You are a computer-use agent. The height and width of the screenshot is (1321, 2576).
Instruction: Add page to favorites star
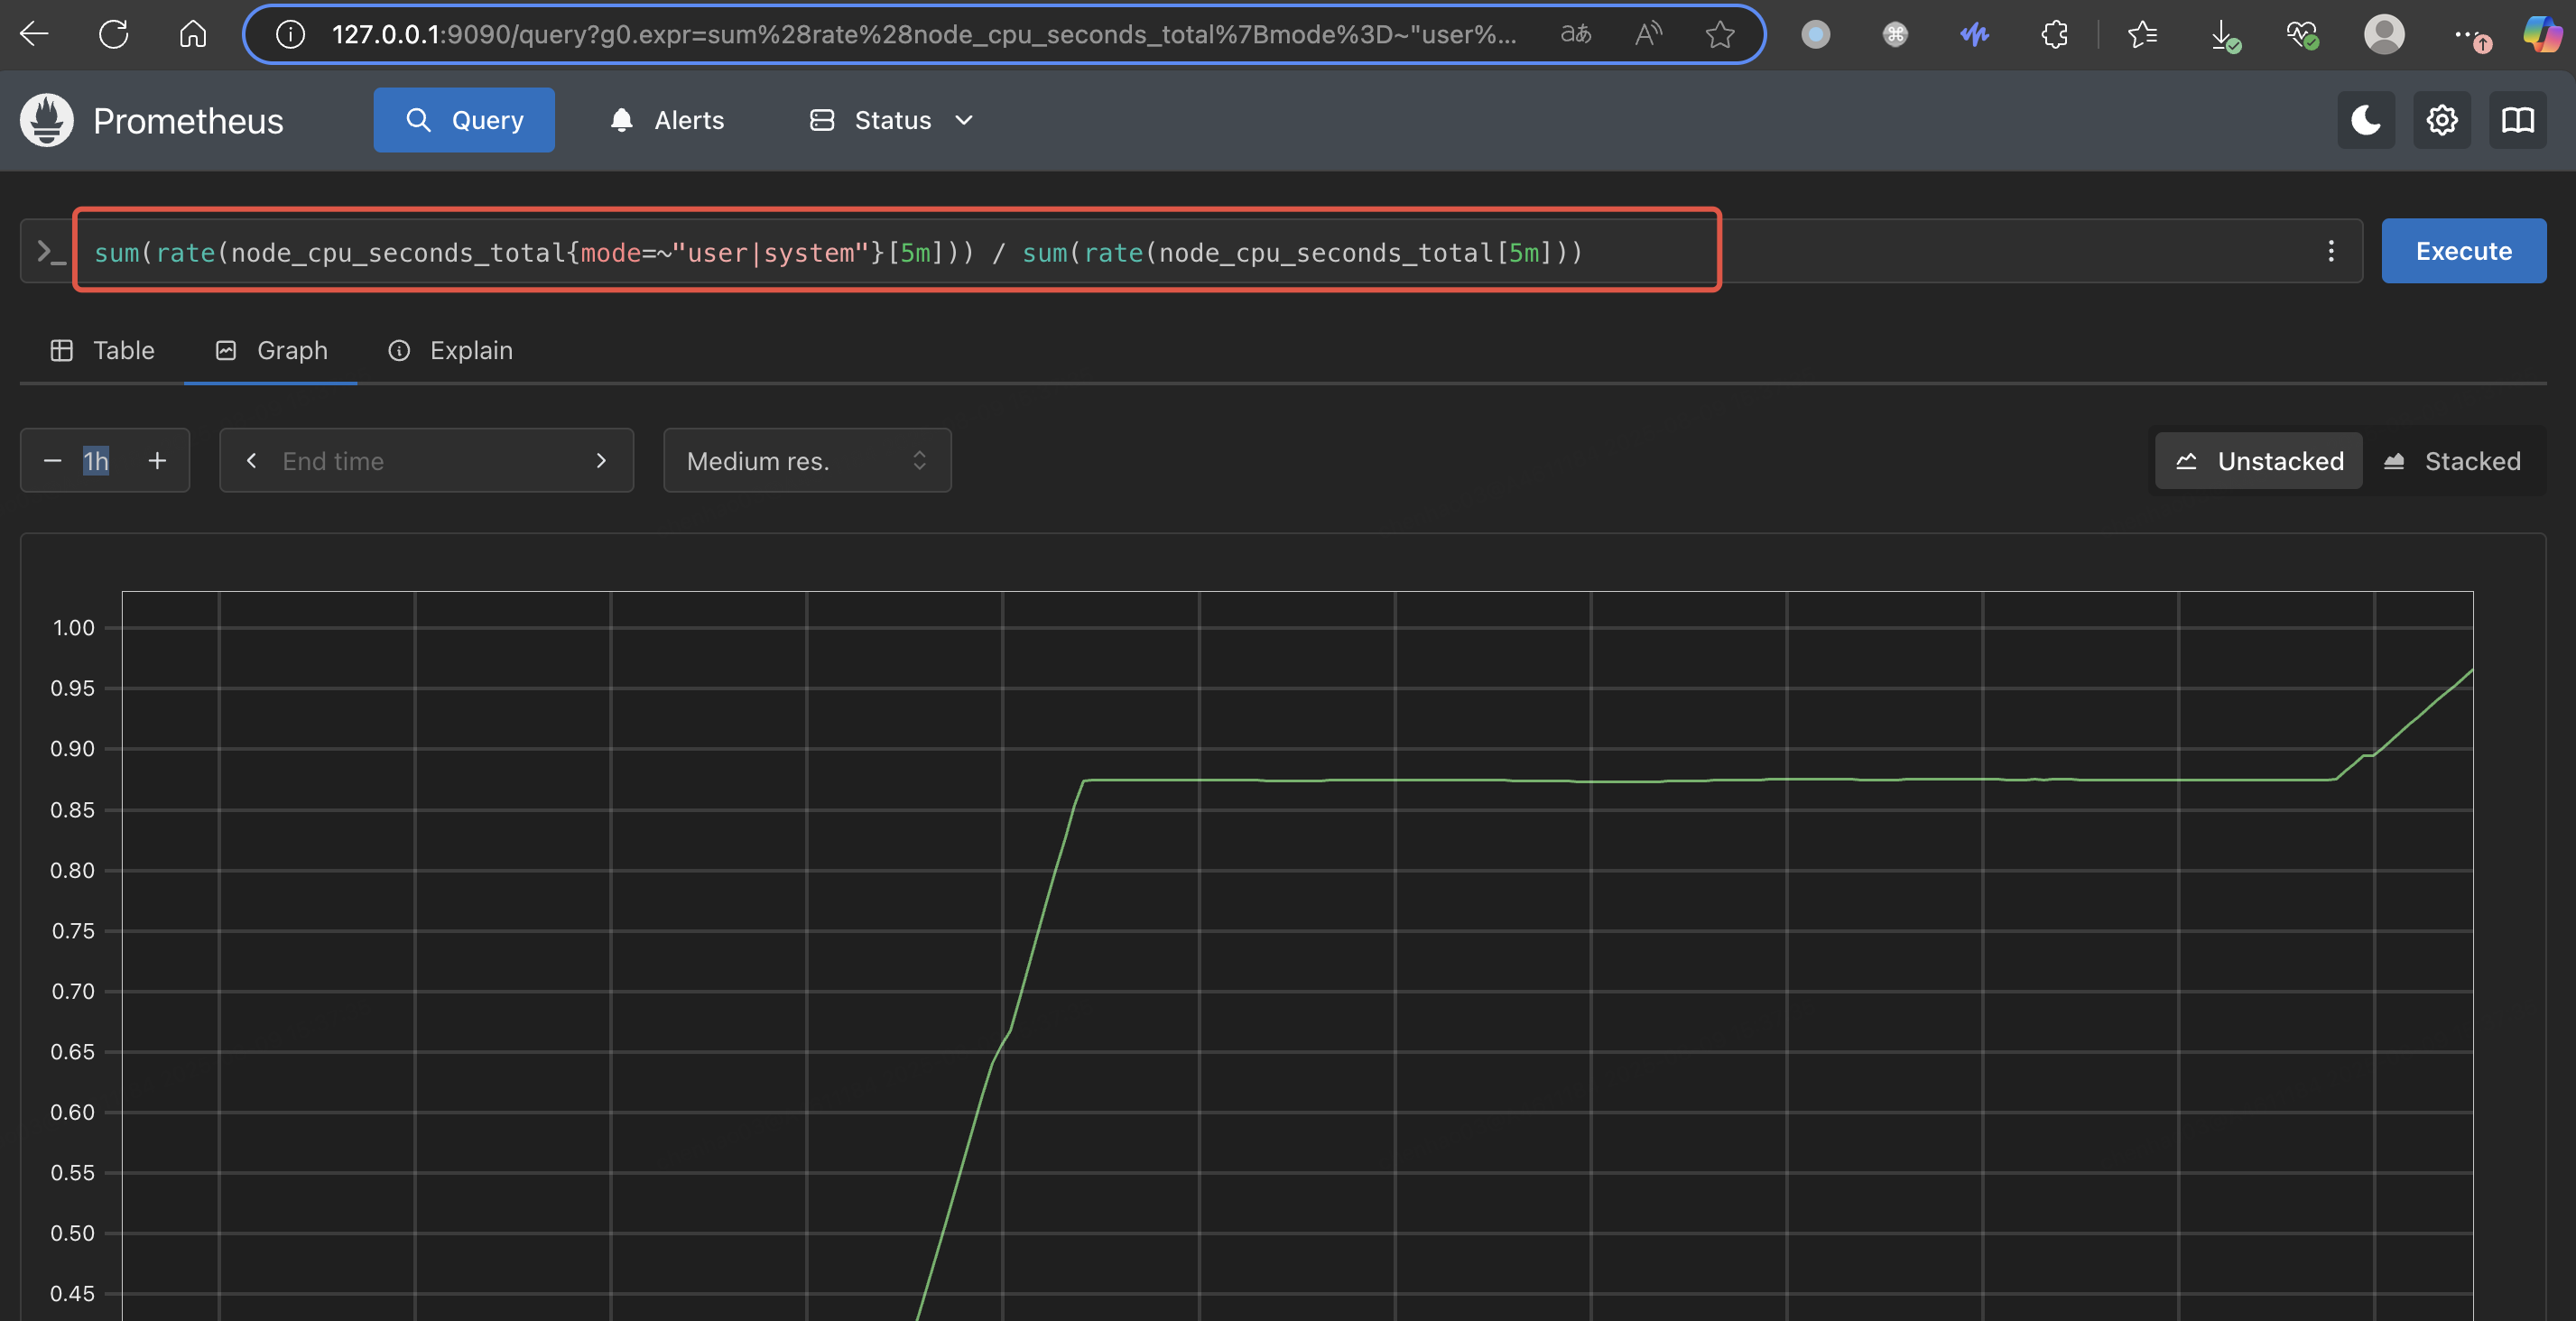[1720, 35]
